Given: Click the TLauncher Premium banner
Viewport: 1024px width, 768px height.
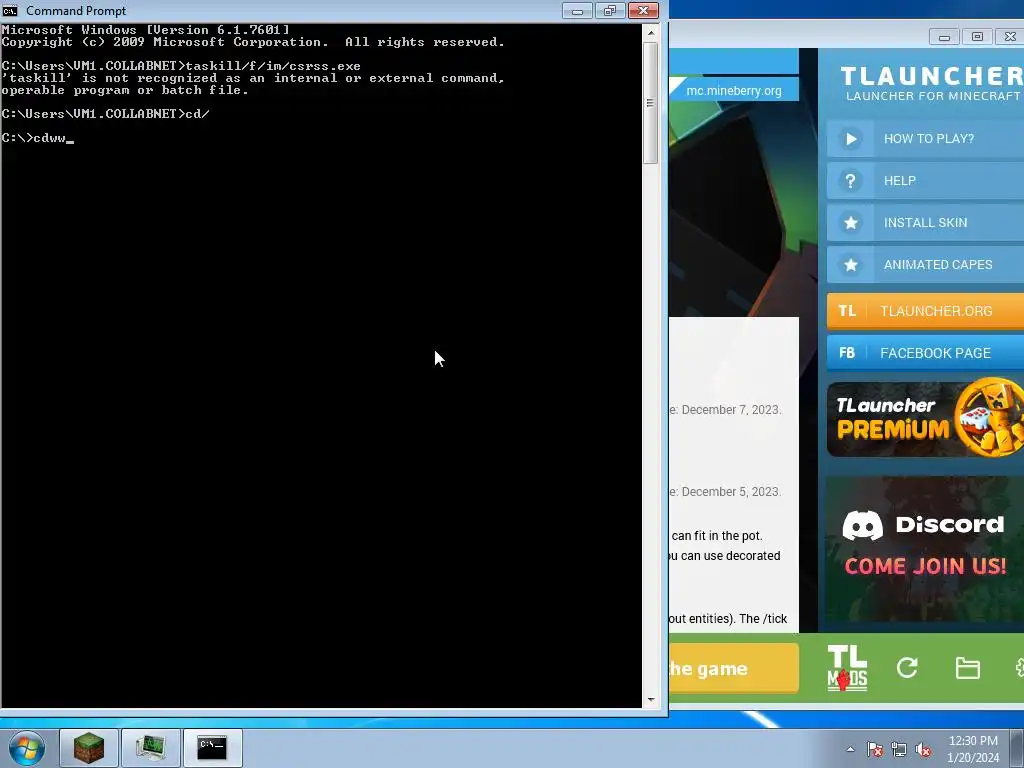Looking at the screenshot, I should [x=925, y=418].
